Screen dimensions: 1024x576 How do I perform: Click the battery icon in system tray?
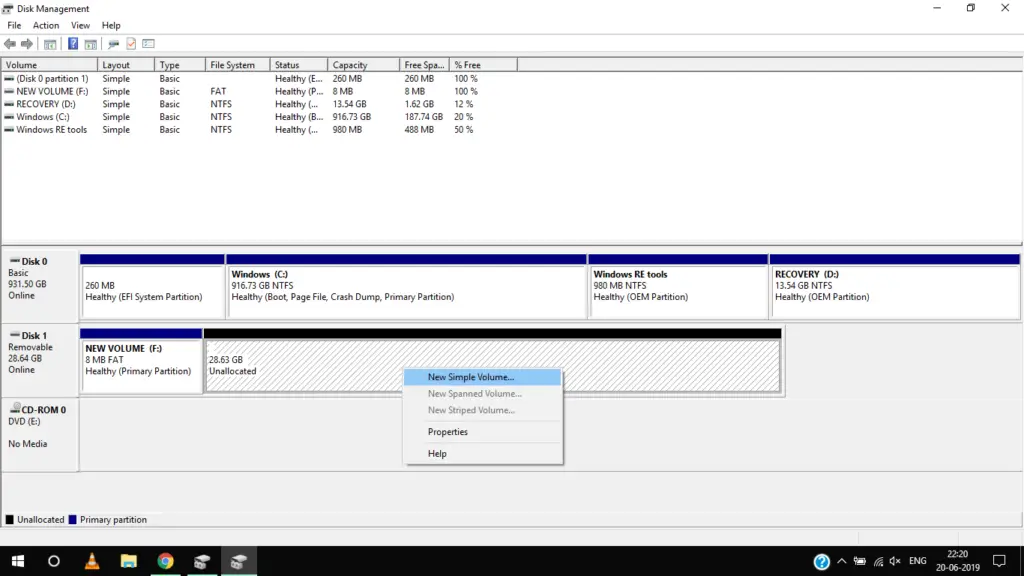click(860, 562)
